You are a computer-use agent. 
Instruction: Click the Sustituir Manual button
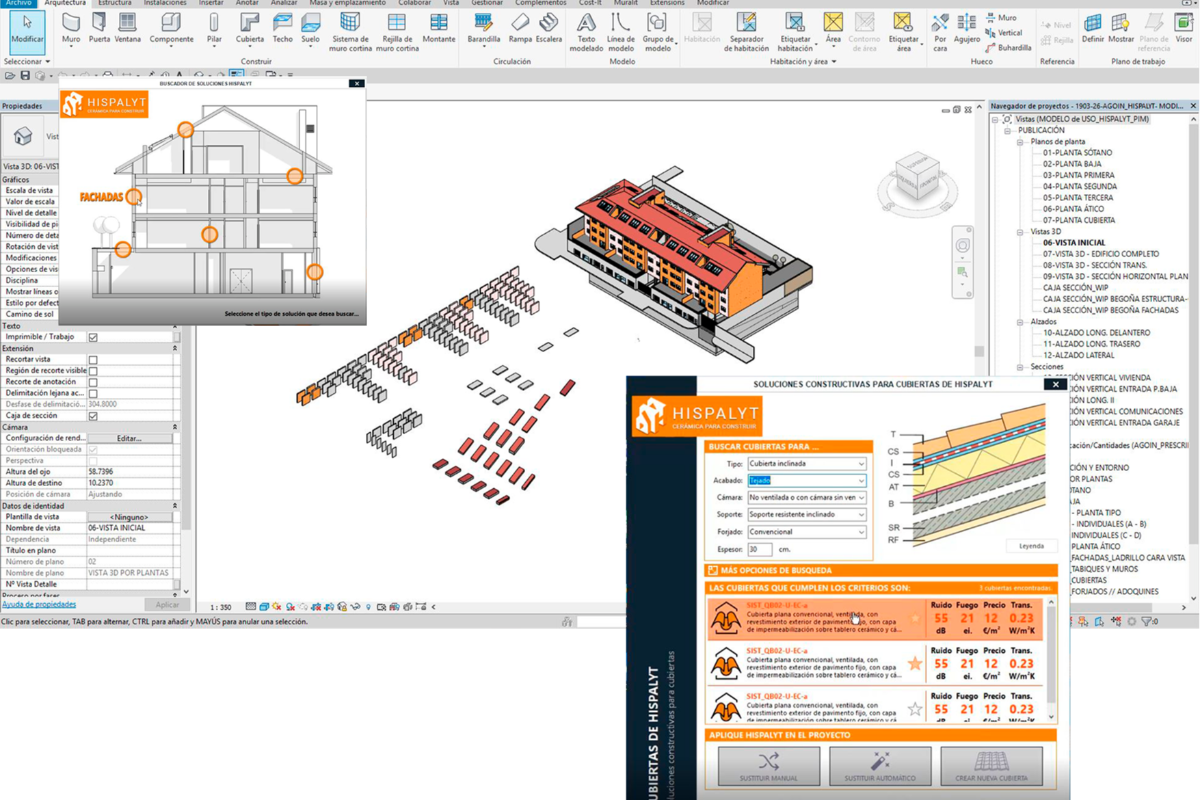tap(768, 766)
